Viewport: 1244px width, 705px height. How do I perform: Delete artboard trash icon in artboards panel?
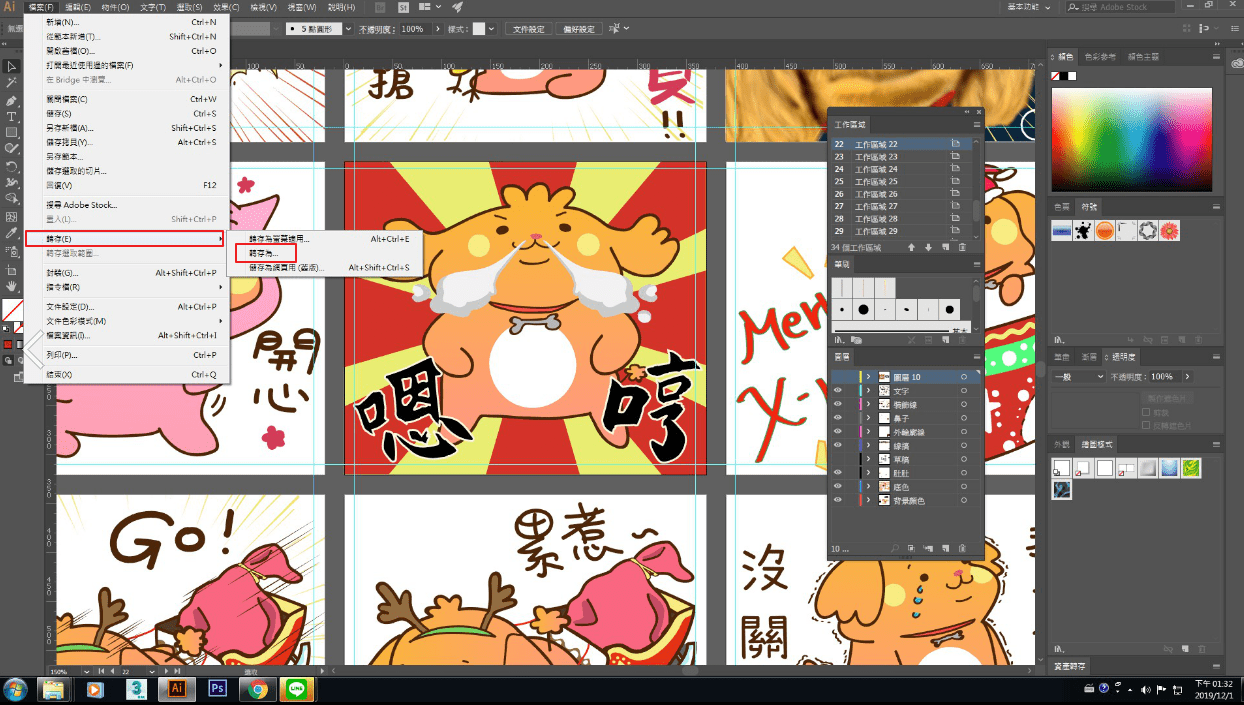(x=962, y=247)
